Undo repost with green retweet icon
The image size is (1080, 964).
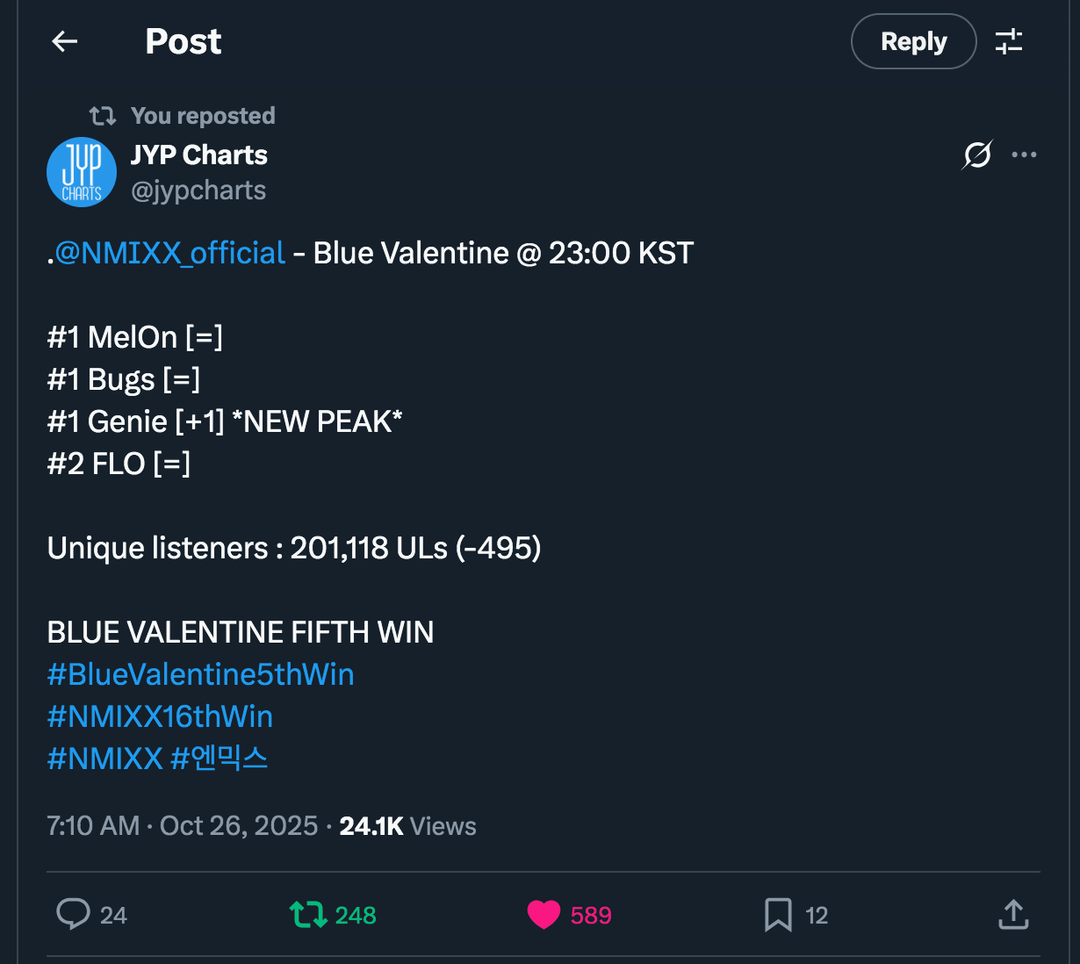[x=308, y=914]
